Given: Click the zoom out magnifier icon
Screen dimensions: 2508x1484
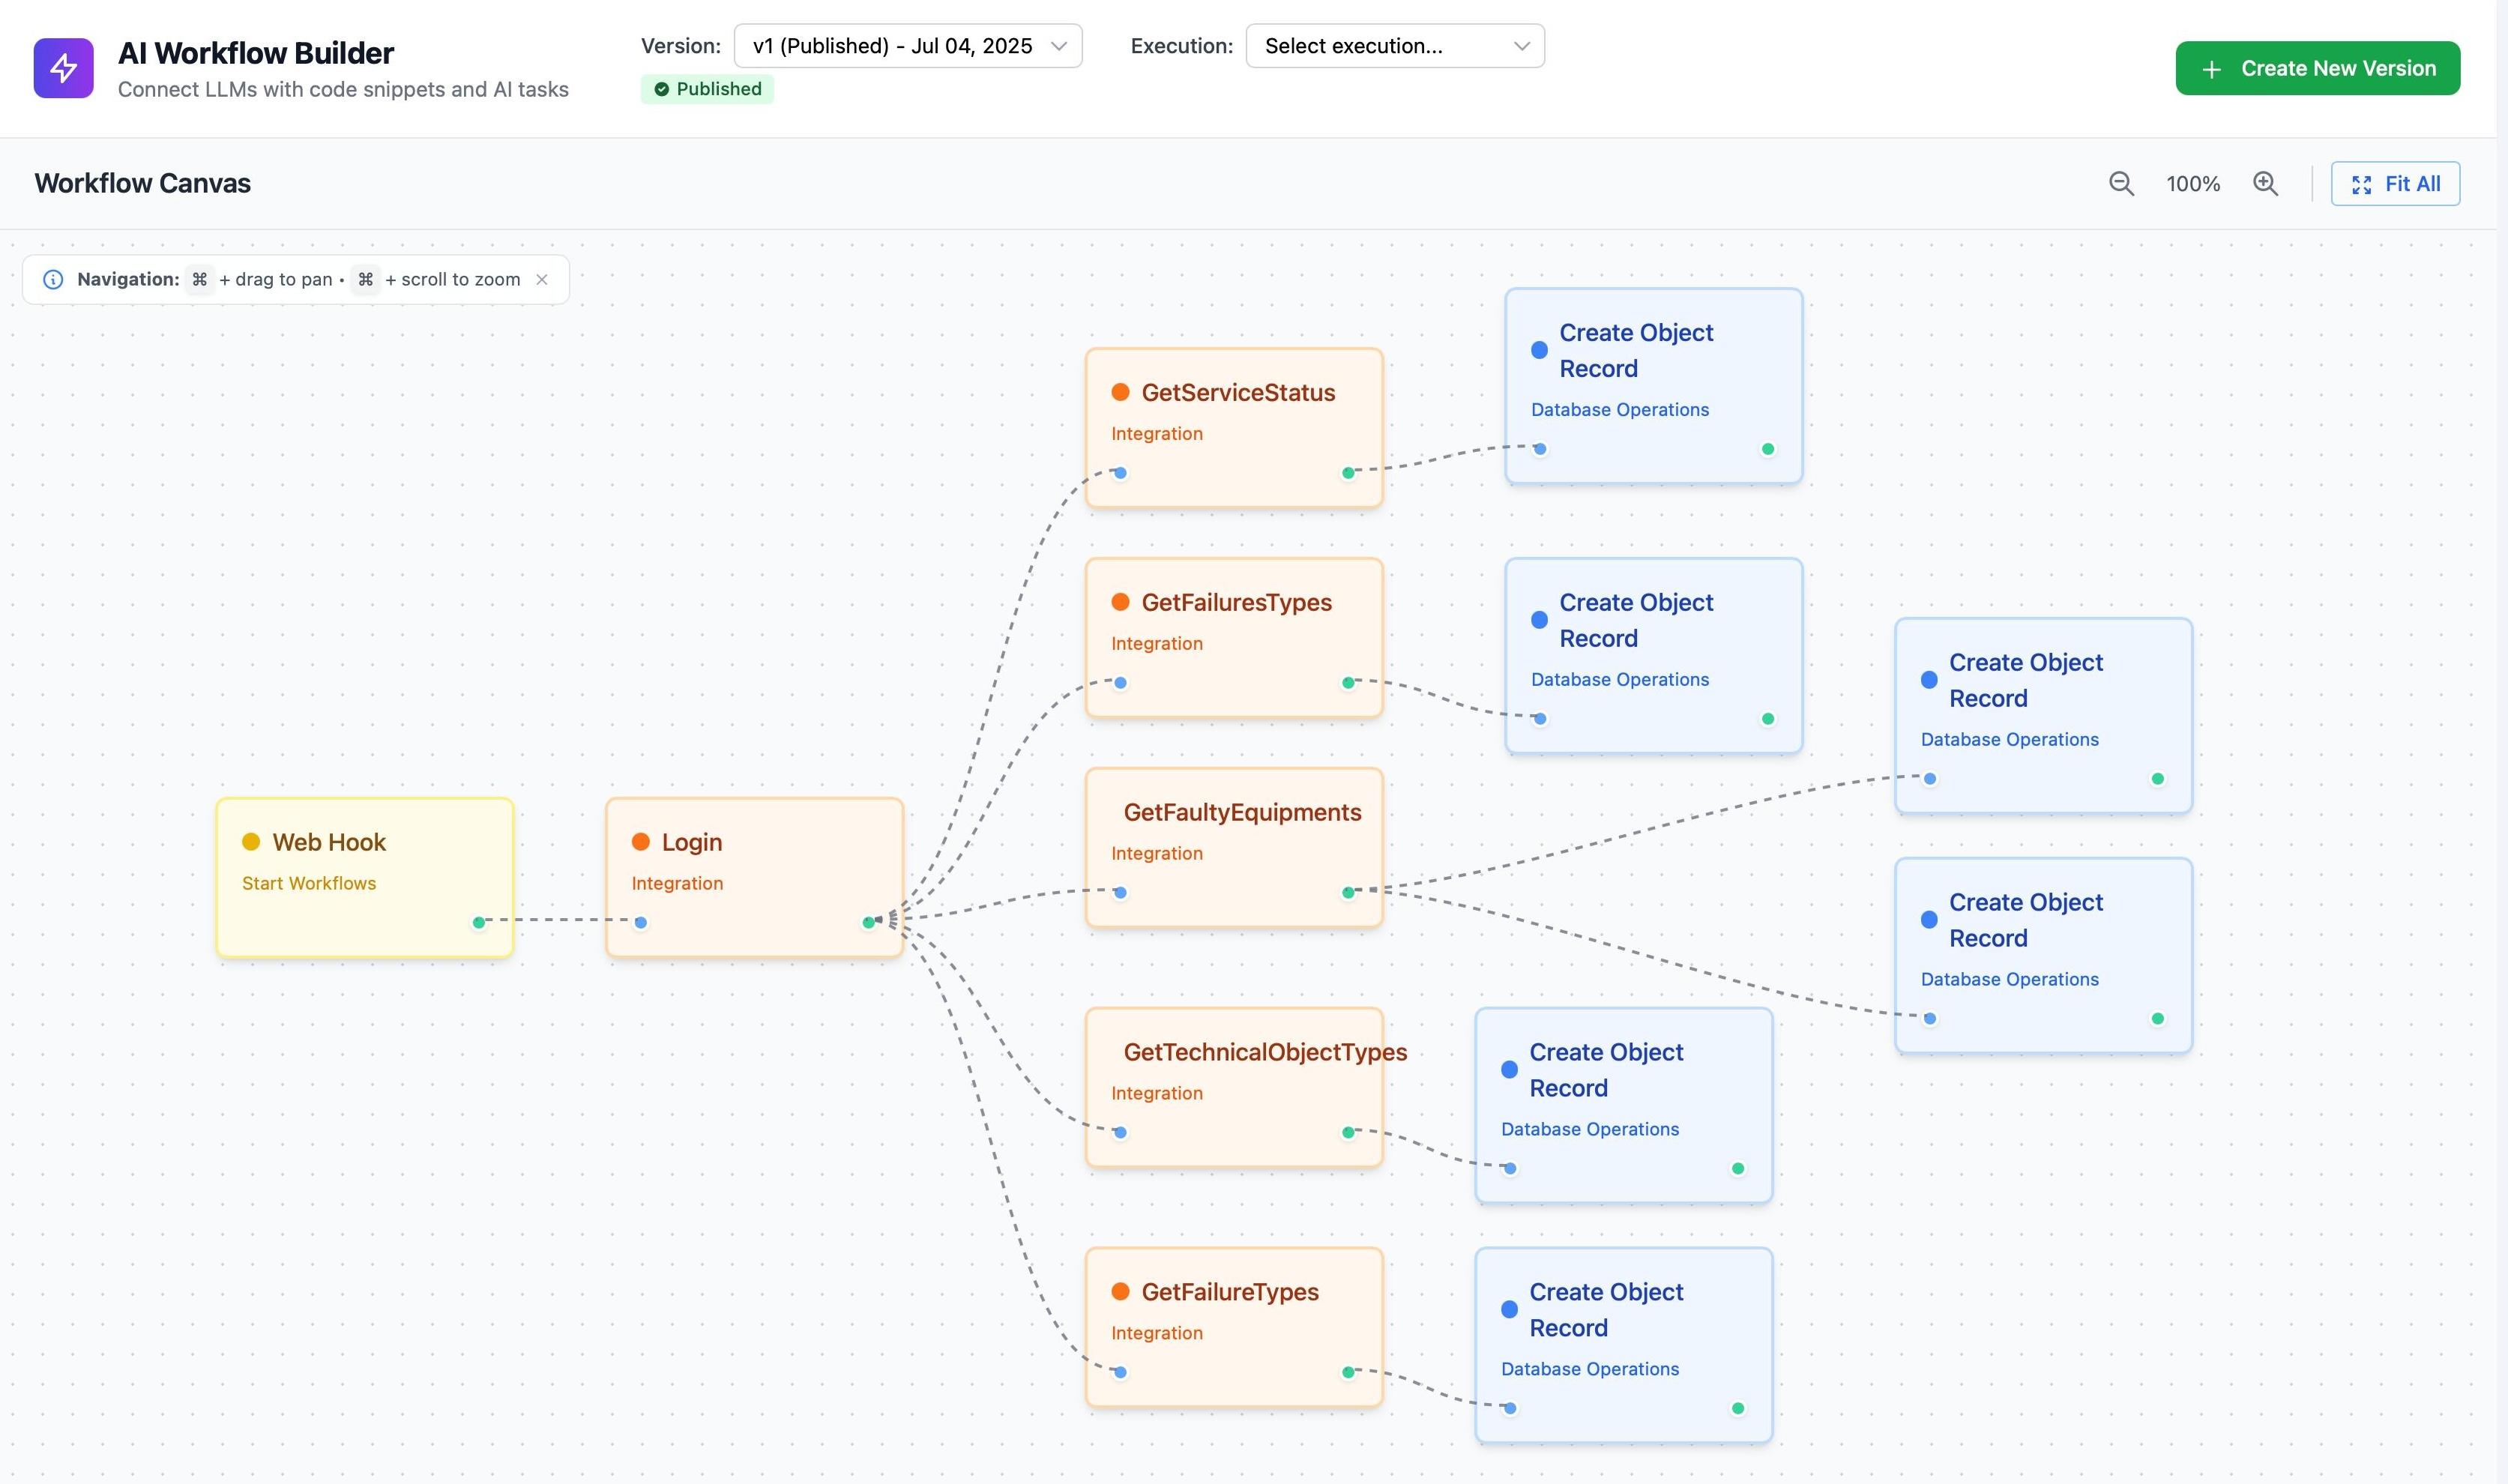Looking at the screenshot, I should click(2121, 184).
